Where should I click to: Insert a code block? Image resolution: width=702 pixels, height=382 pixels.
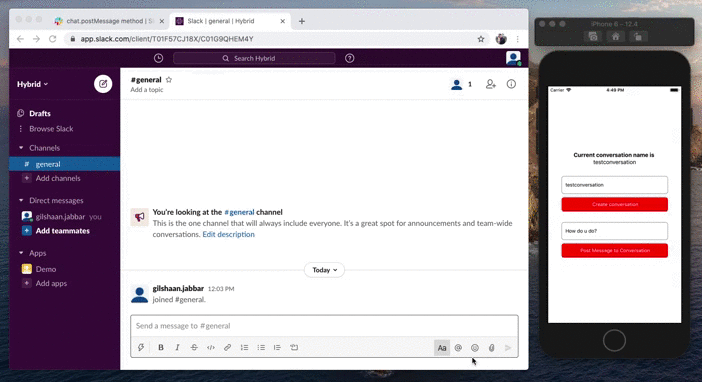click(x=294, y=348)
